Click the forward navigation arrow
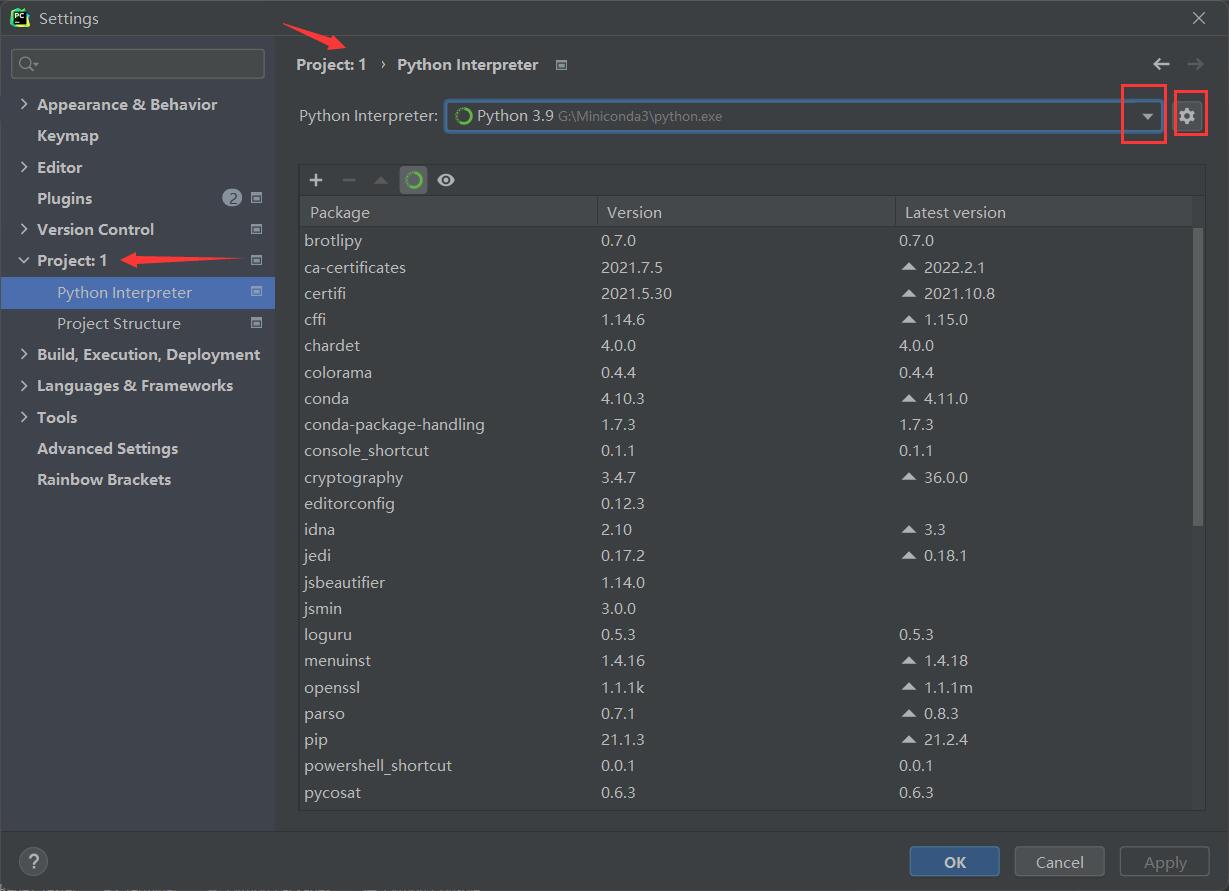1229x891 pixels. coord(1195,64)
